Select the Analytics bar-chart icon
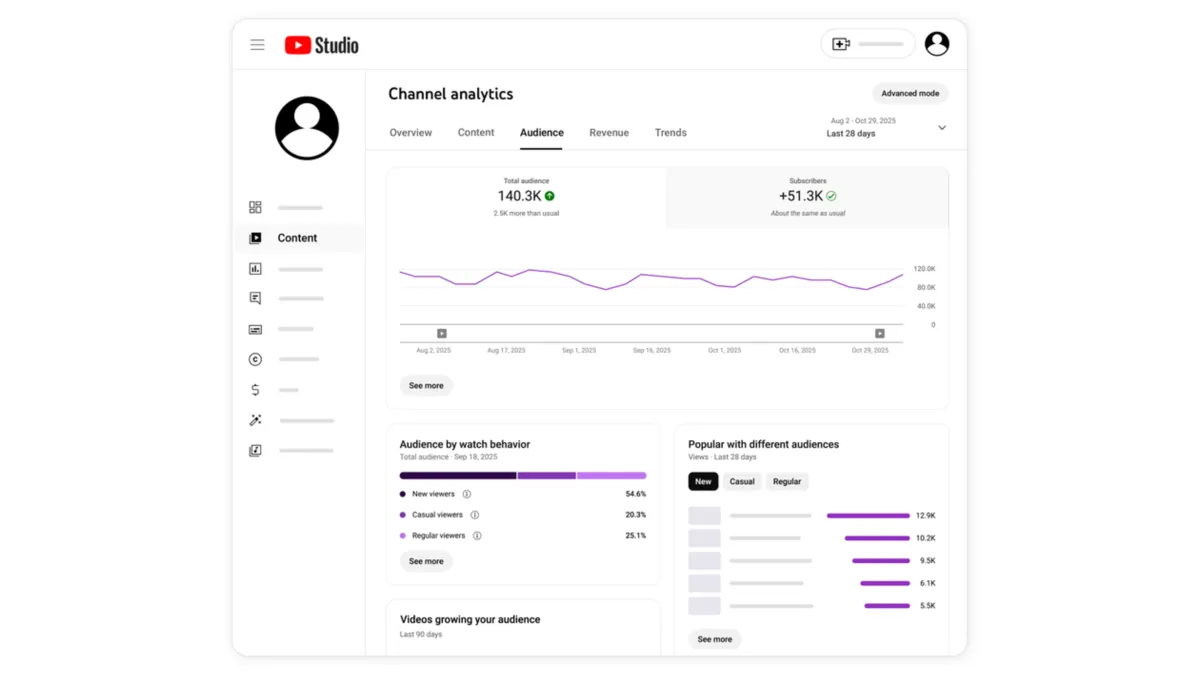 [x=255, y=268]
